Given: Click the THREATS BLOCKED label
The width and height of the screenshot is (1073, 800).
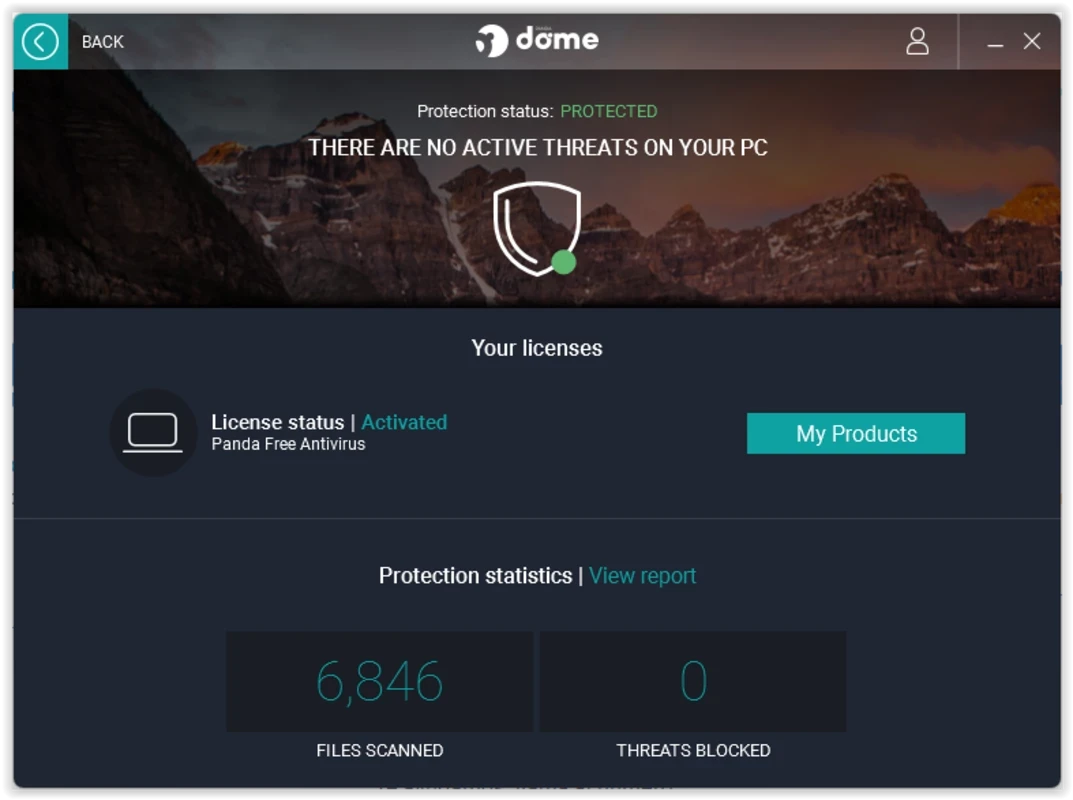Looking at the screenshot, I should click(693, 750).
